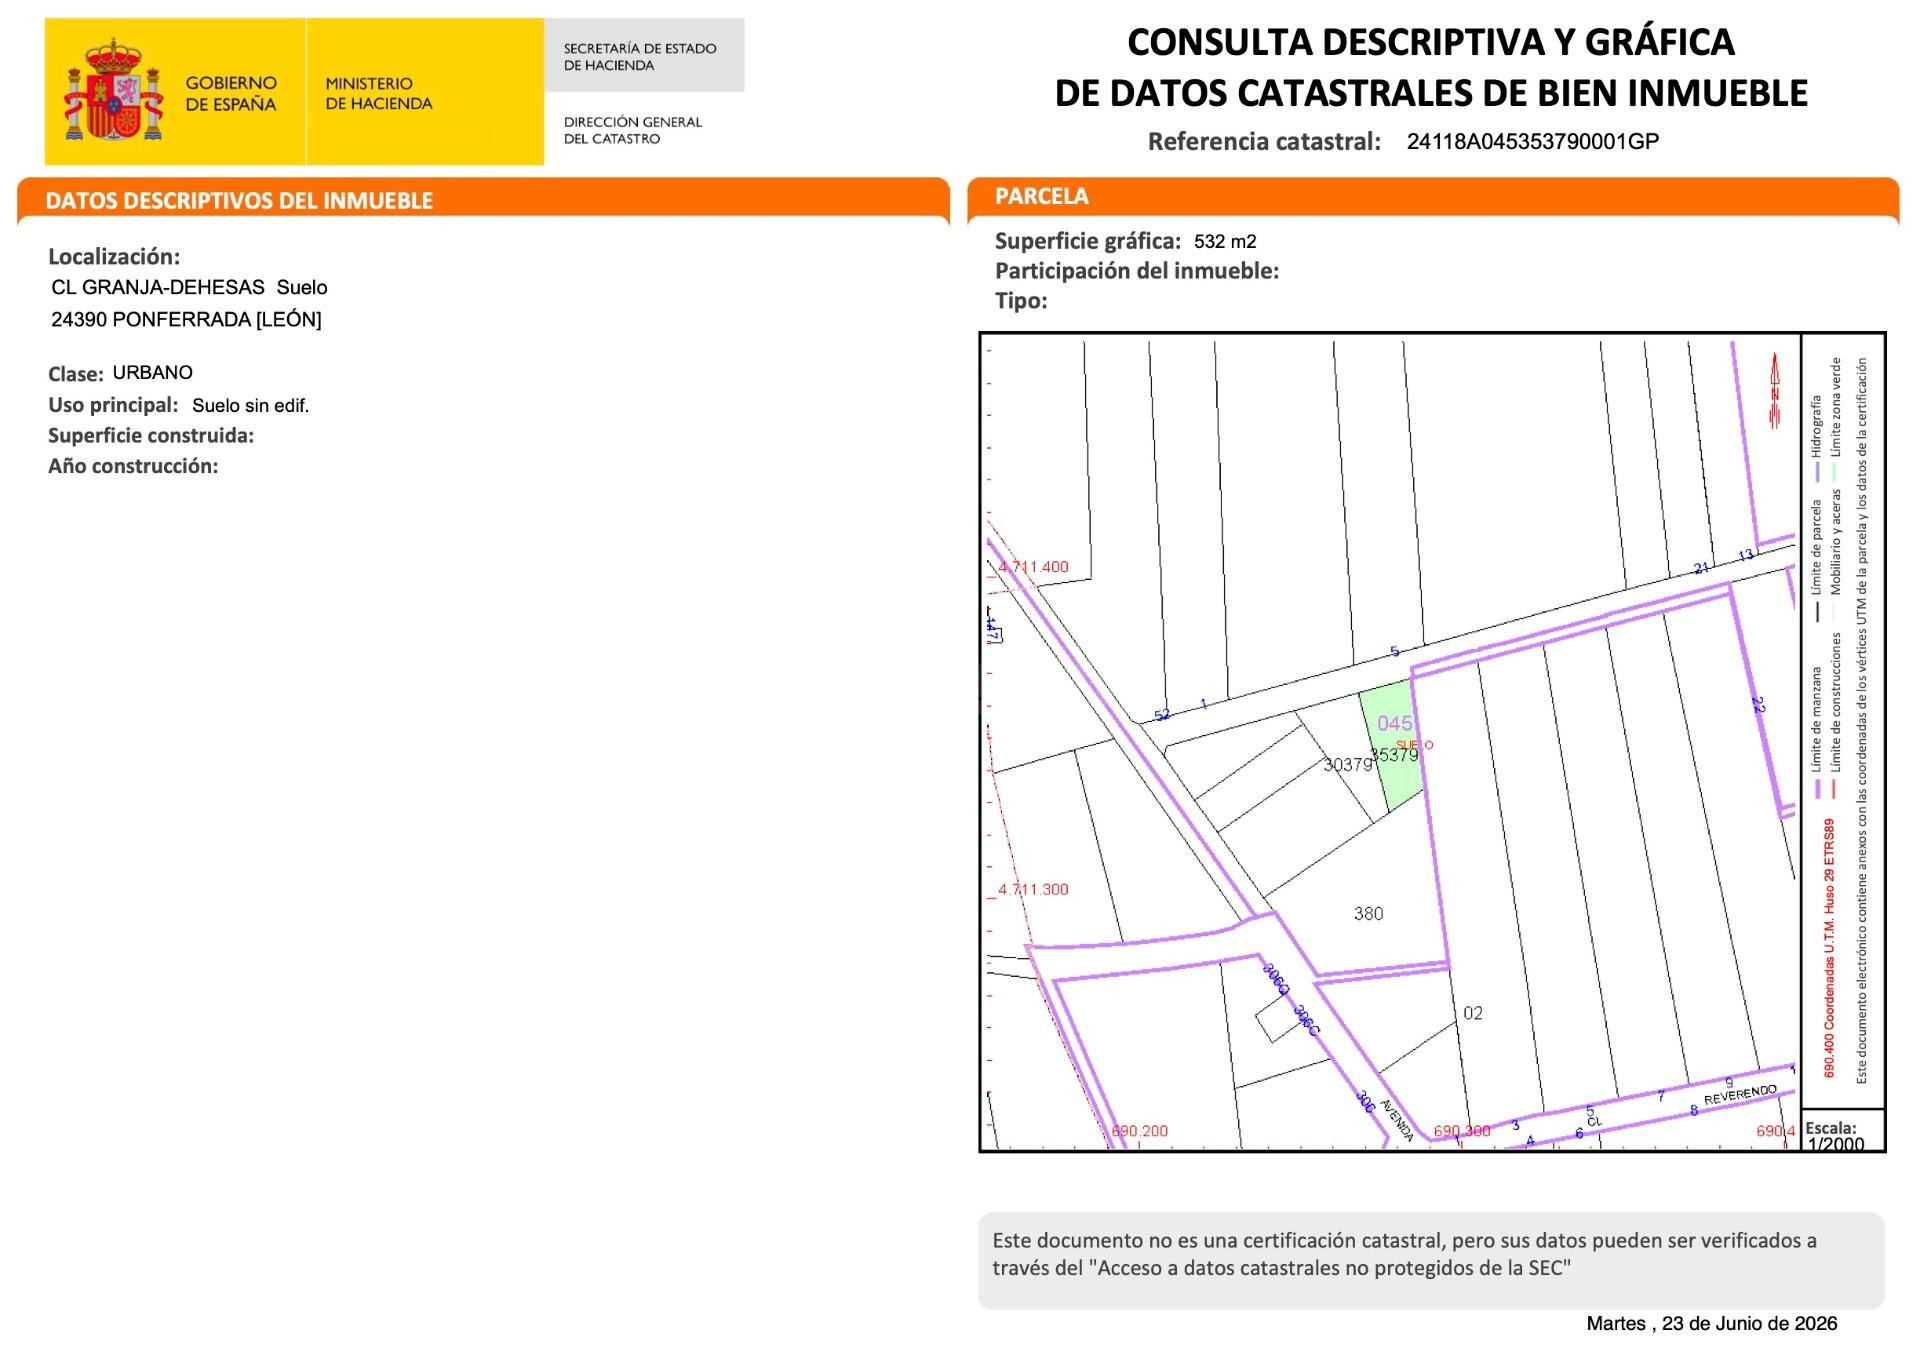
Task: Click the "MINISTERIO DE HACIENDA" text
Action: click(x=379, y=94)
